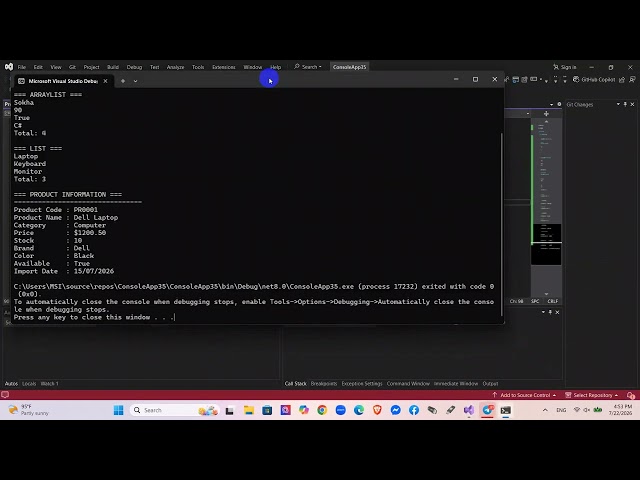
Task: Switch to the Exception Settings tab
Action: click(362, 384)
